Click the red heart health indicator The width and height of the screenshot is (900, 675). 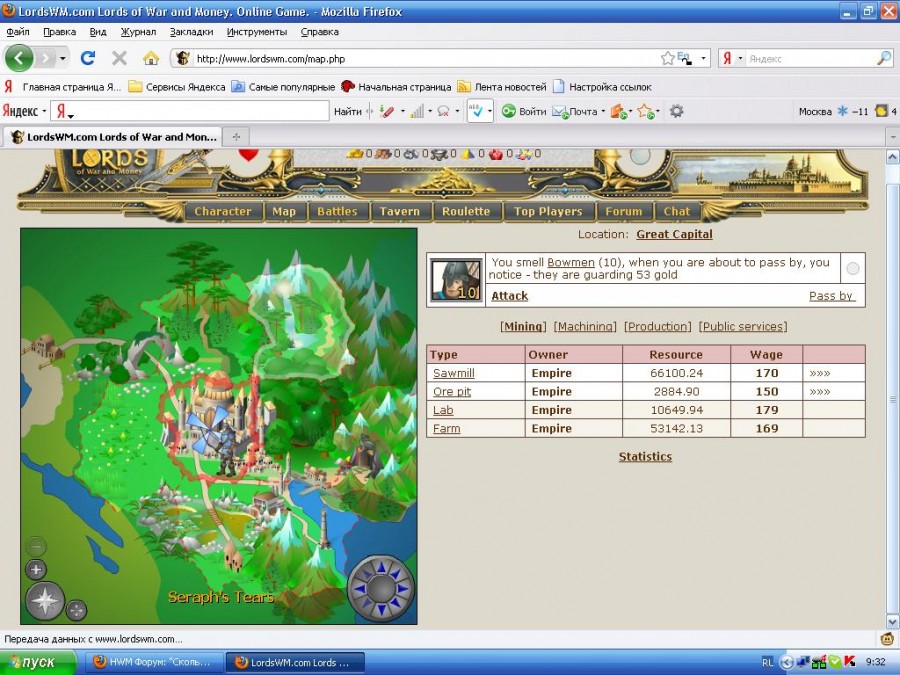[249, 155]
